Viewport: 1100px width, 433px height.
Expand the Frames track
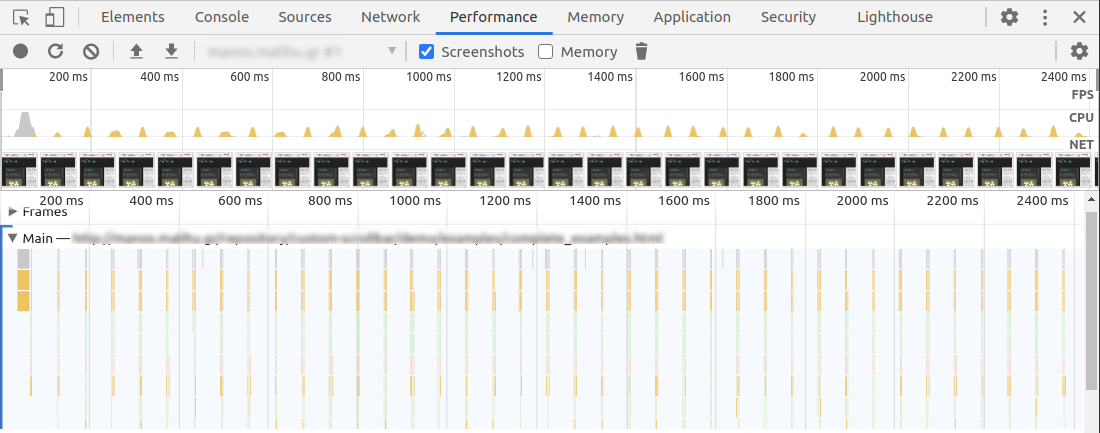pyautogui.click(x=13, y=212)
